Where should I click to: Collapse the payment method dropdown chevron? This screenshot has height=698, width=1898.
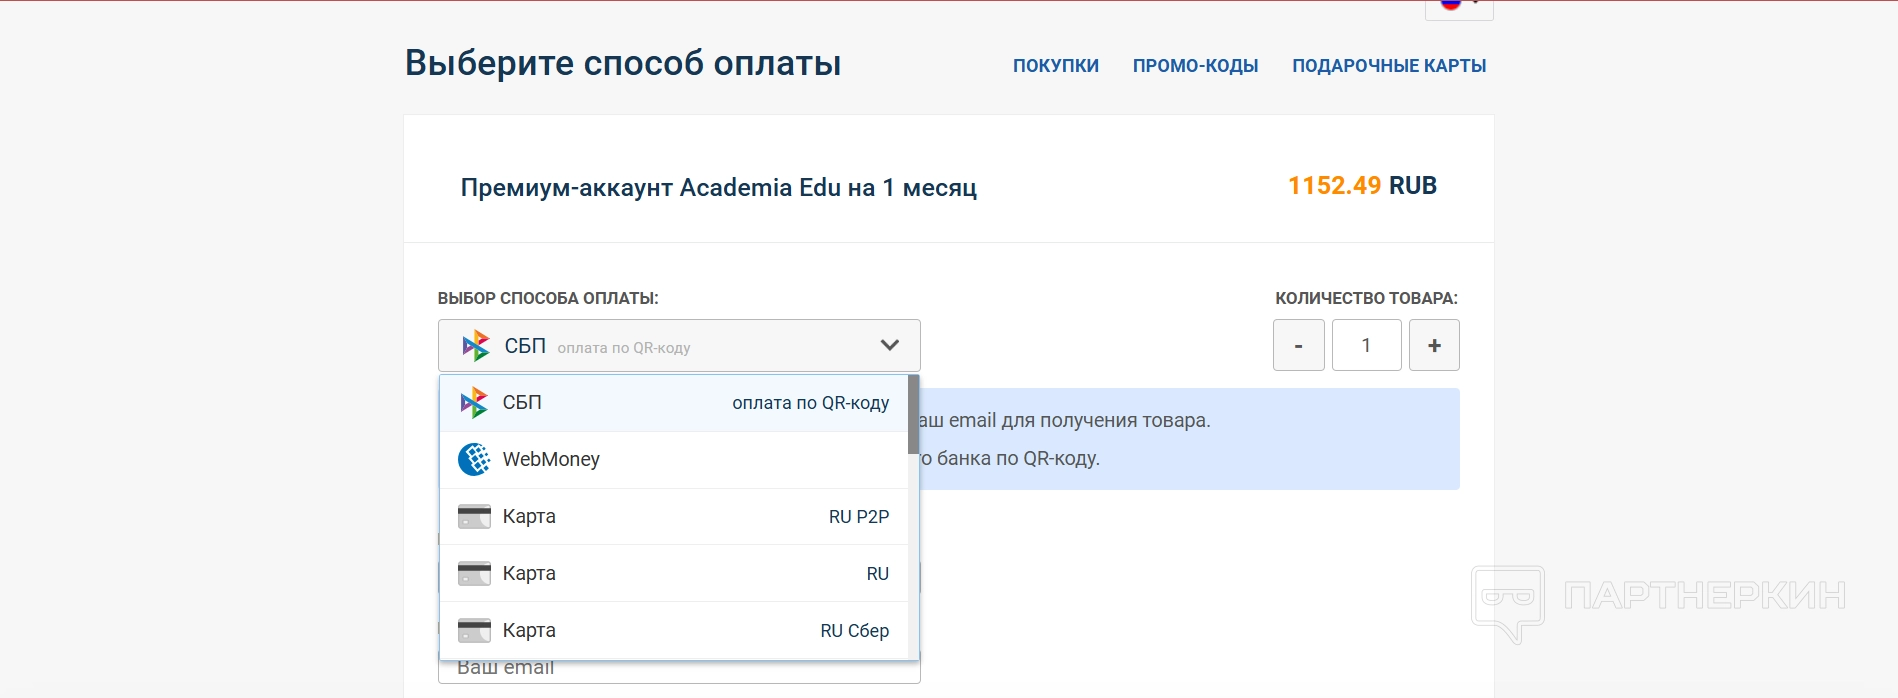pos(889,346)
